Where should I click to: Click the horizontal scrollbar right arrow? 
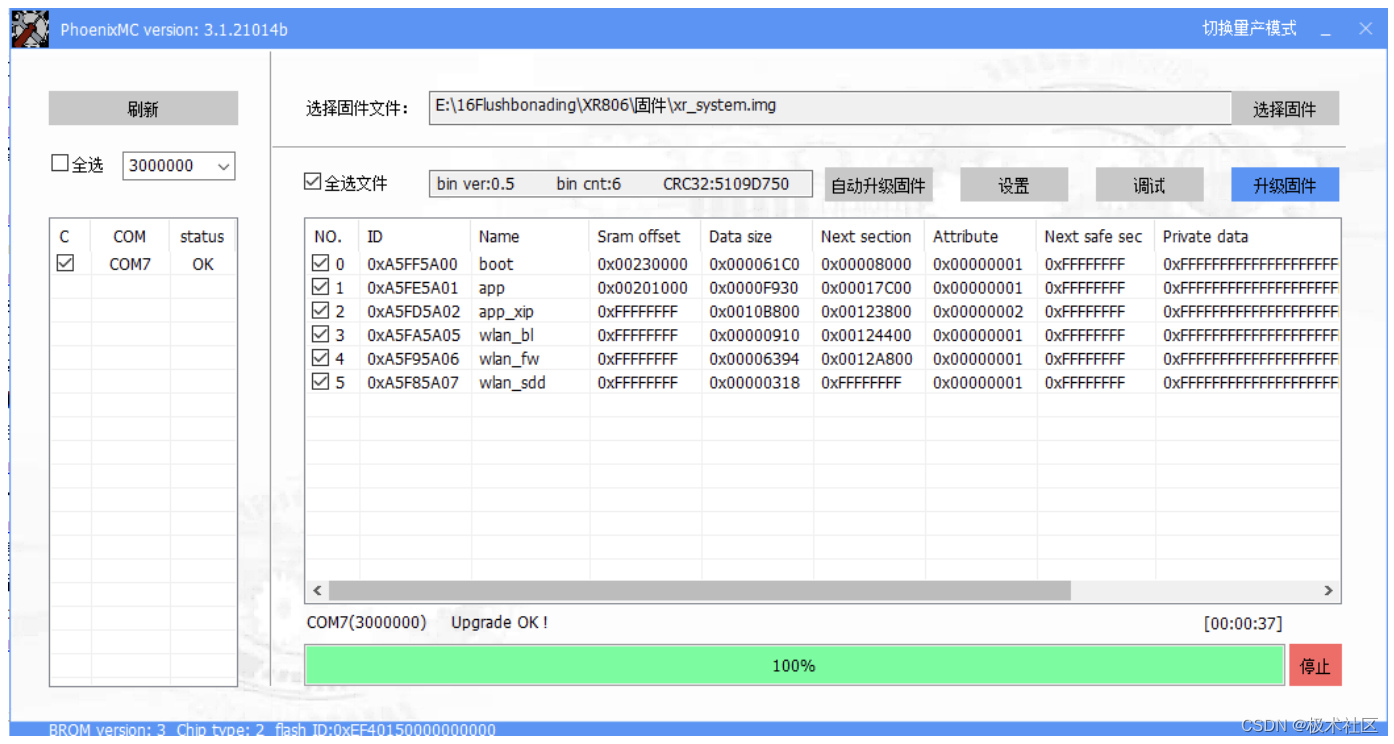point(1328,591)
